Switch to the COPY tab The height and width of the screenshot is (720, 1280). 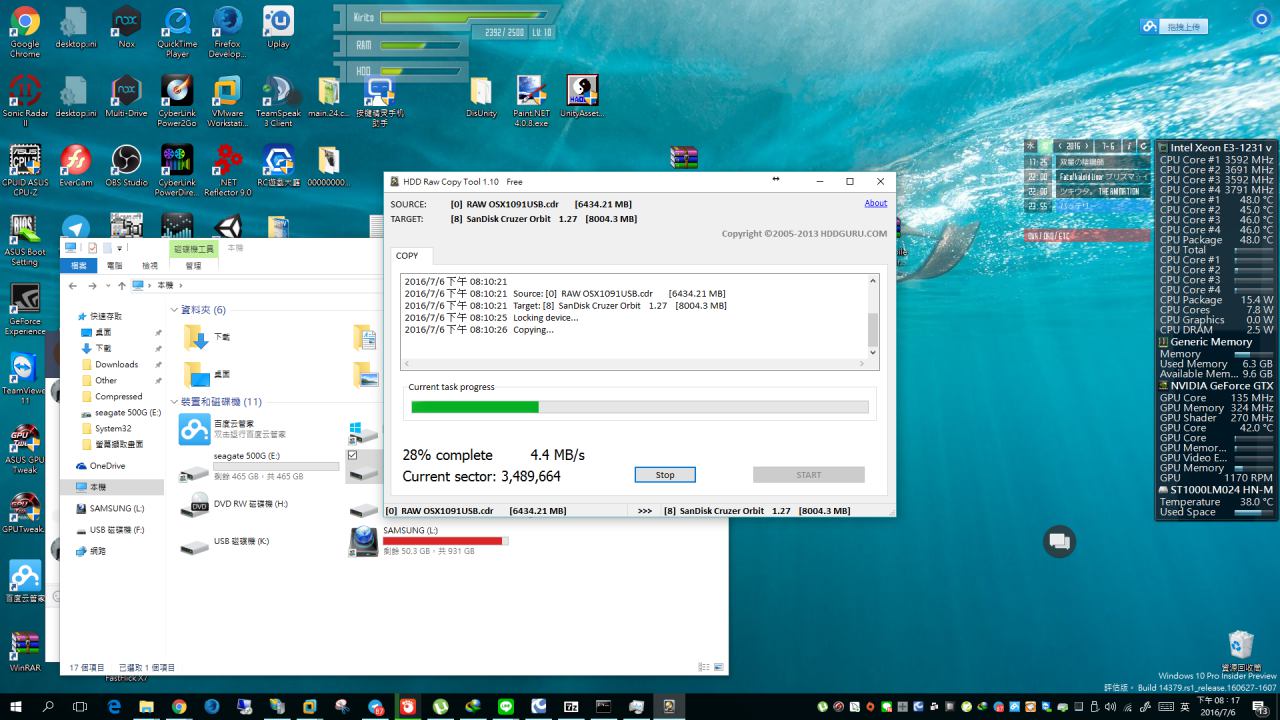[408, 256]
